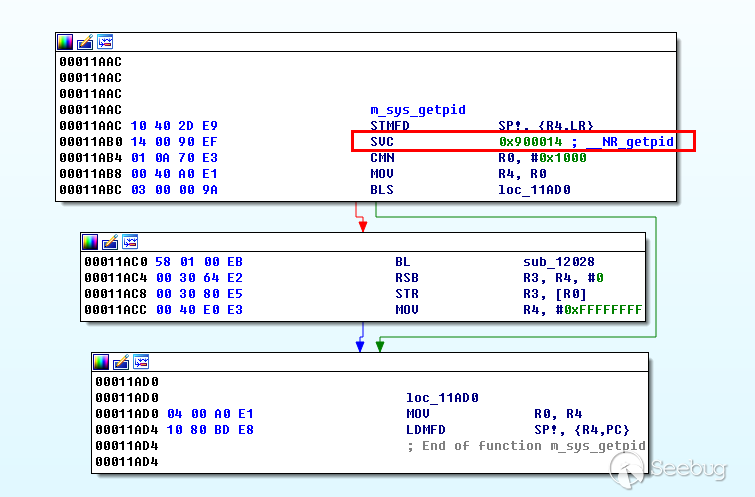Click operand SP!, {R4,PC}
Screen dimensions: 755x497
click(582, 430)
